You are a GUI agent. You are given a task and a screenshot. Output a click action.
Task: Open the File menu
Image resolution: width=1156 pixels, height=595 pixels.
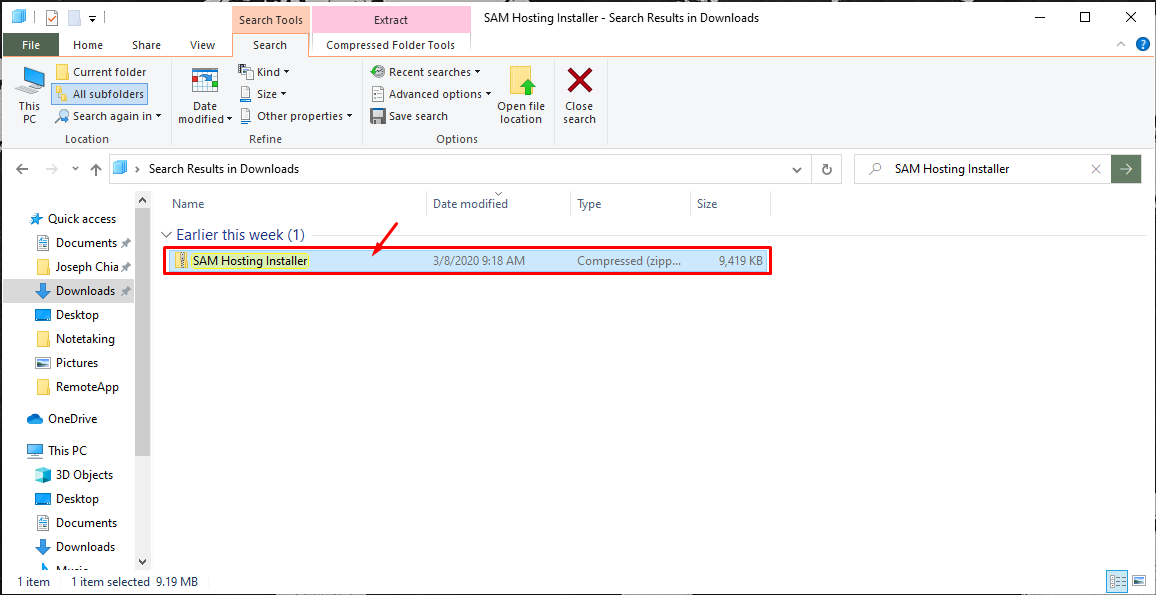[31, 45]
